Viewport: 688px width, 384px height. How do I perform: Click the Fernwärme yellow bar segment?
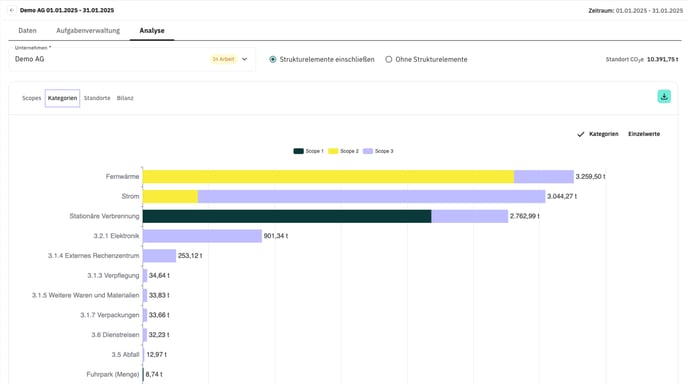pos(328,176)
